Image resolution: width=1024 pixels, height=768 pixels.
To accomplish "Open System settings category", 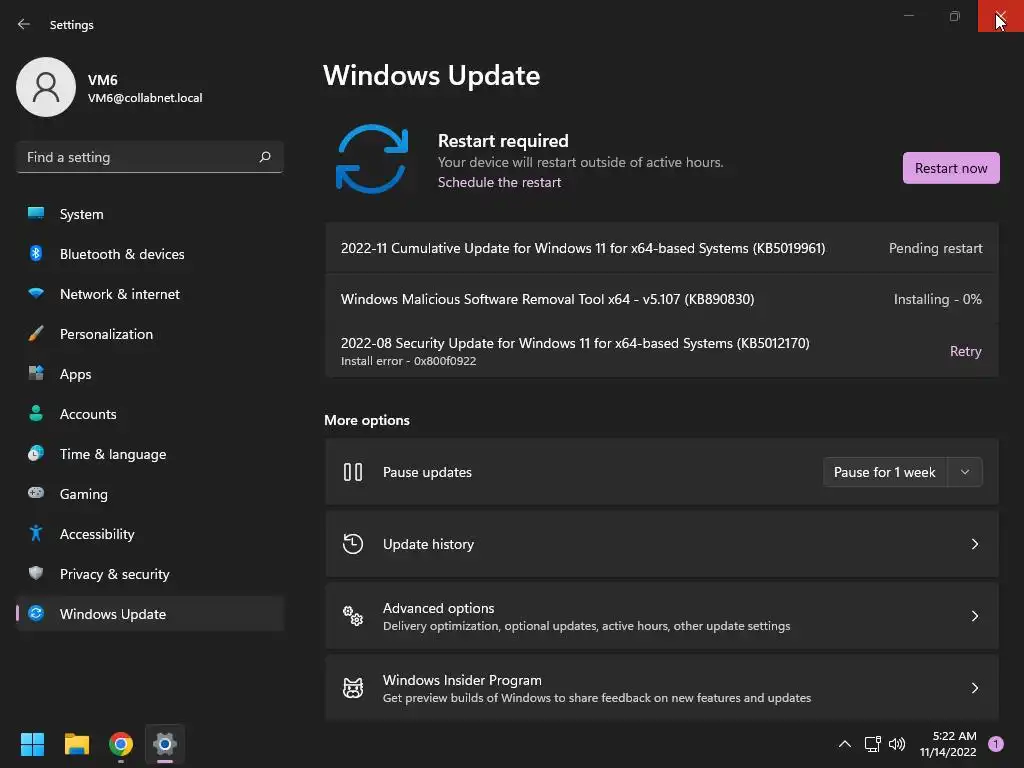I will point(150,214).
